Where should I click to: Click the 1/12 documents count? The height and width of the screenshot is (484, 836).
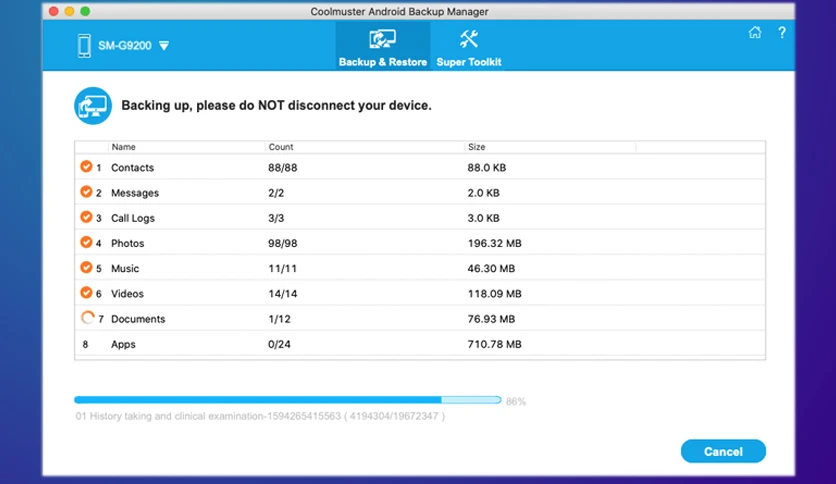tap(279, 319)
